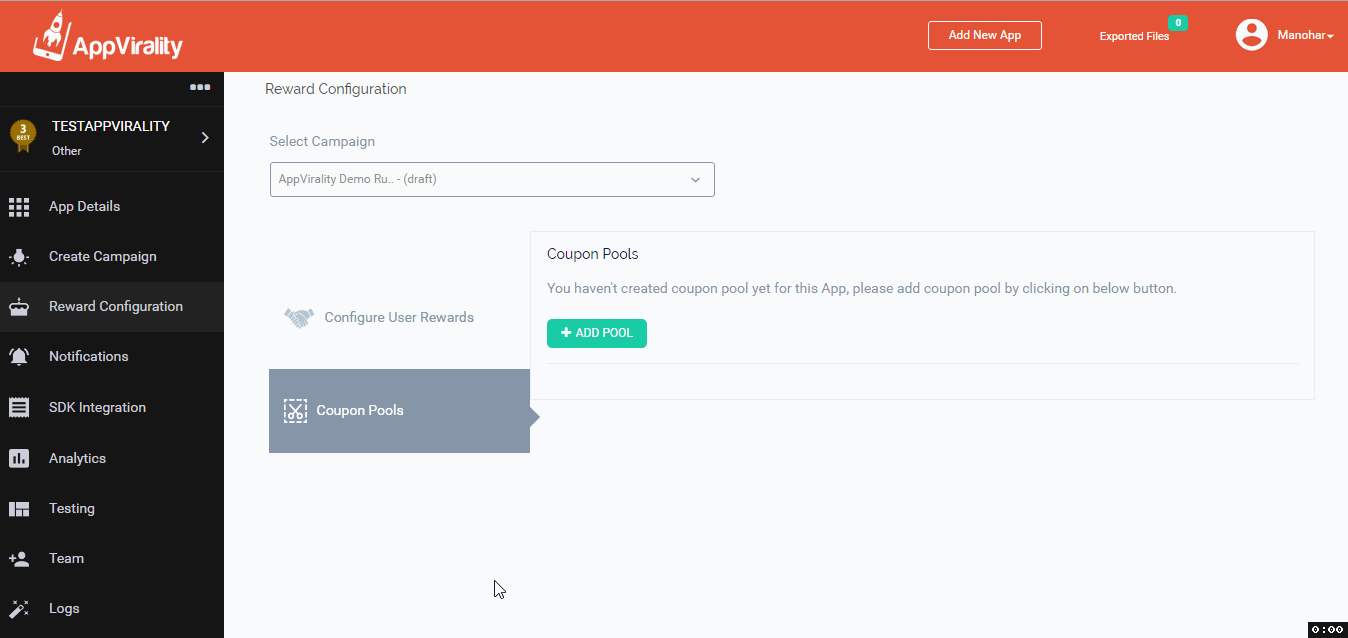Click the Team add-person icon
The height and width of the screenshot is (638, 1348).
click(x=19, y=559)
